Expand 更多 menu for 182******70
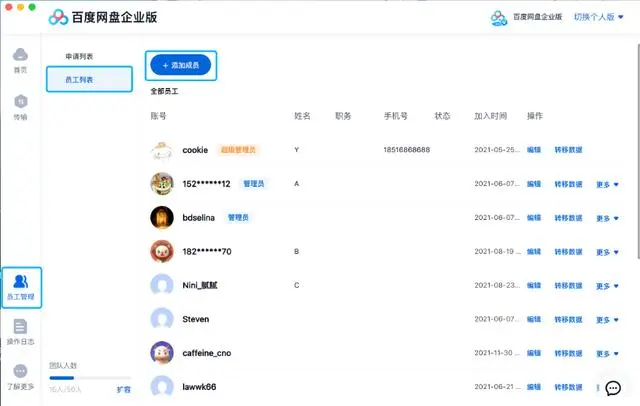 coord(607,252)
